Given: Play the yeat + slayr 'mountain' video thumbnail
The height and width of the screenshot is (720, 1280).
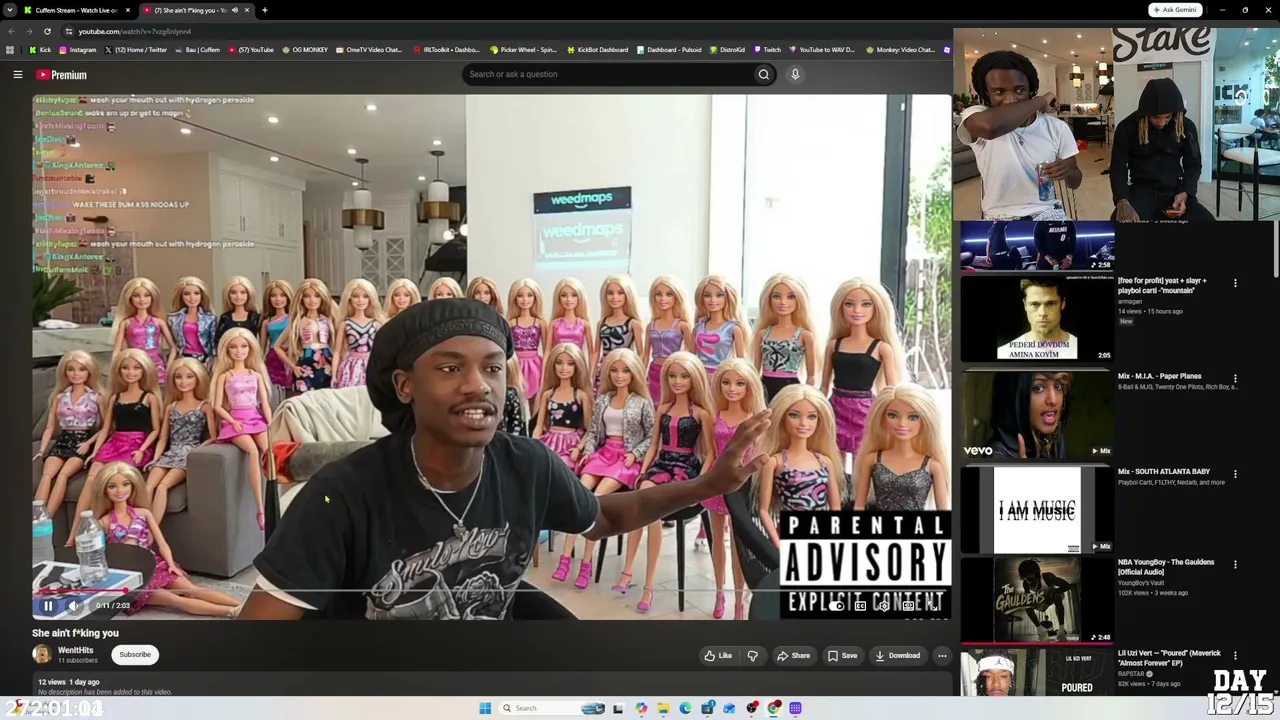Looking at the screenshot, I should [1037, 319].
